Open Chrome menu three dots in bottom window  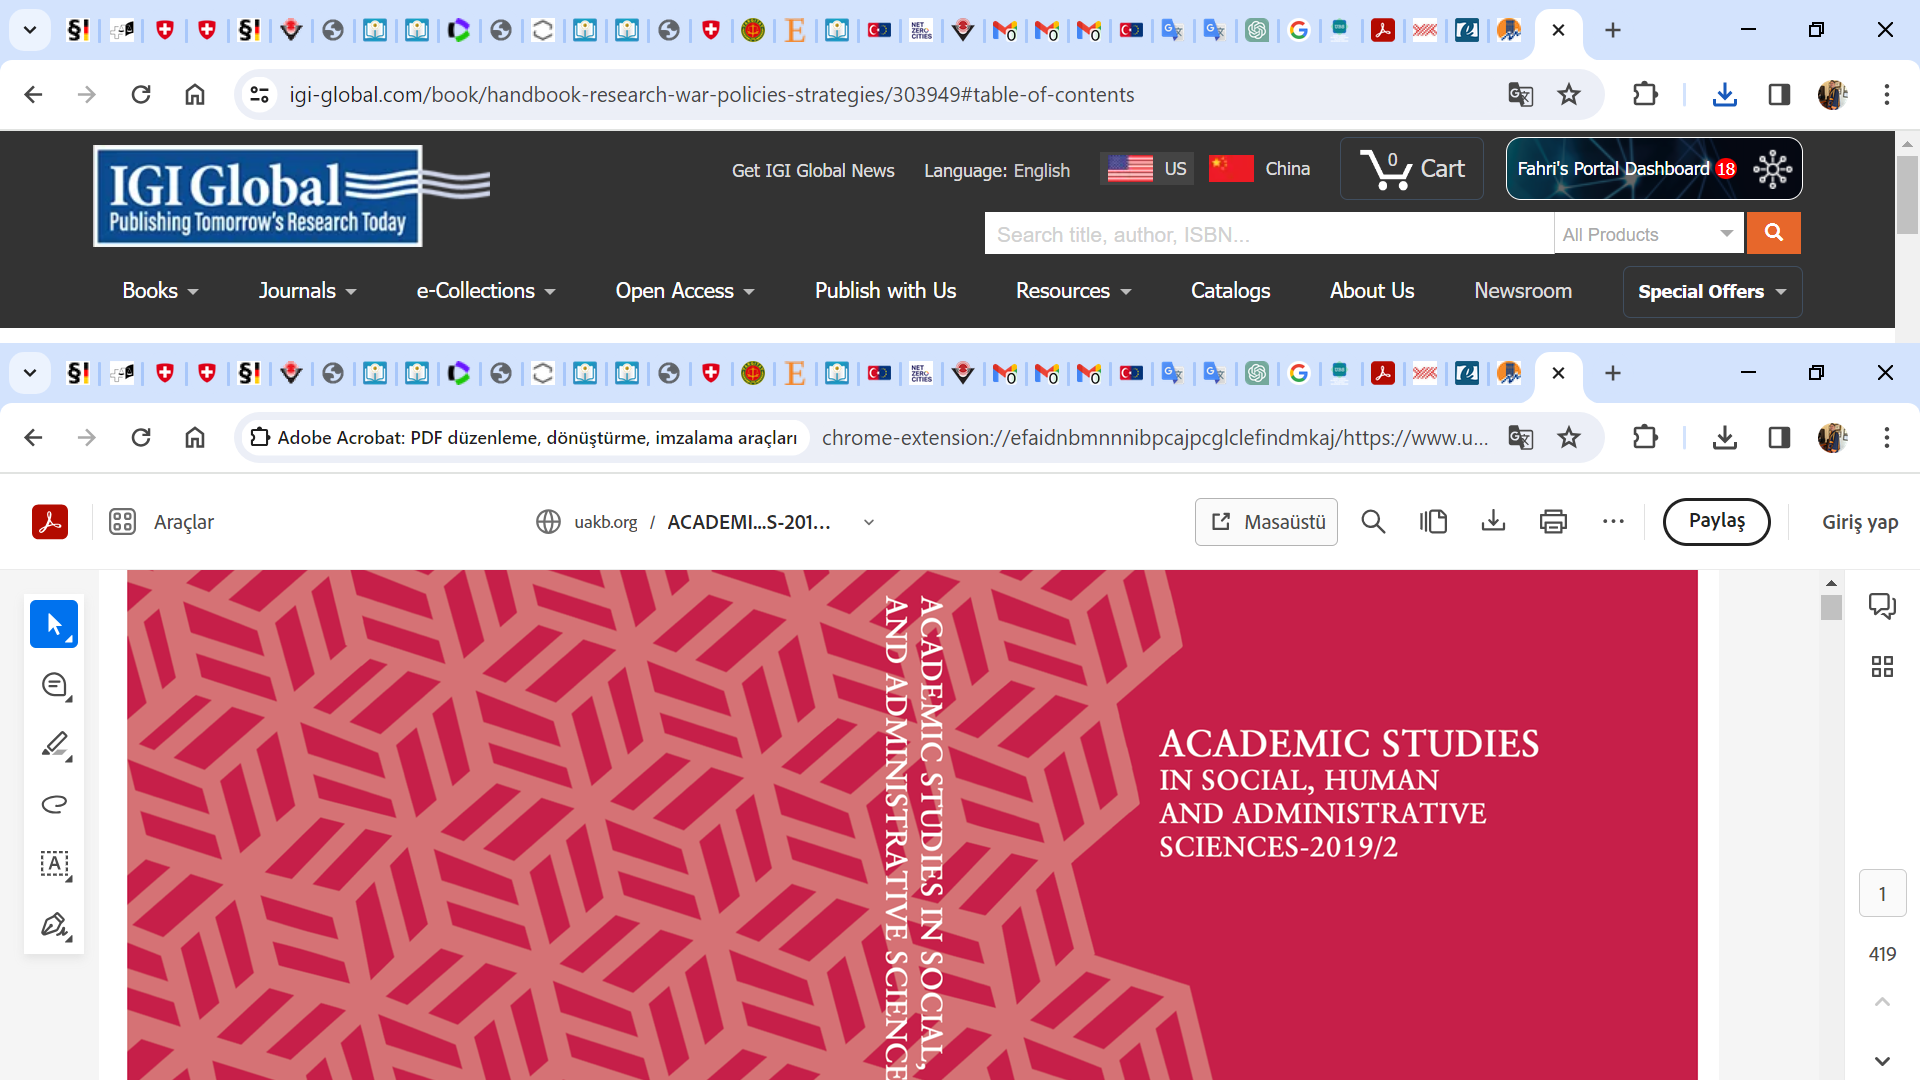point(1887,438)
